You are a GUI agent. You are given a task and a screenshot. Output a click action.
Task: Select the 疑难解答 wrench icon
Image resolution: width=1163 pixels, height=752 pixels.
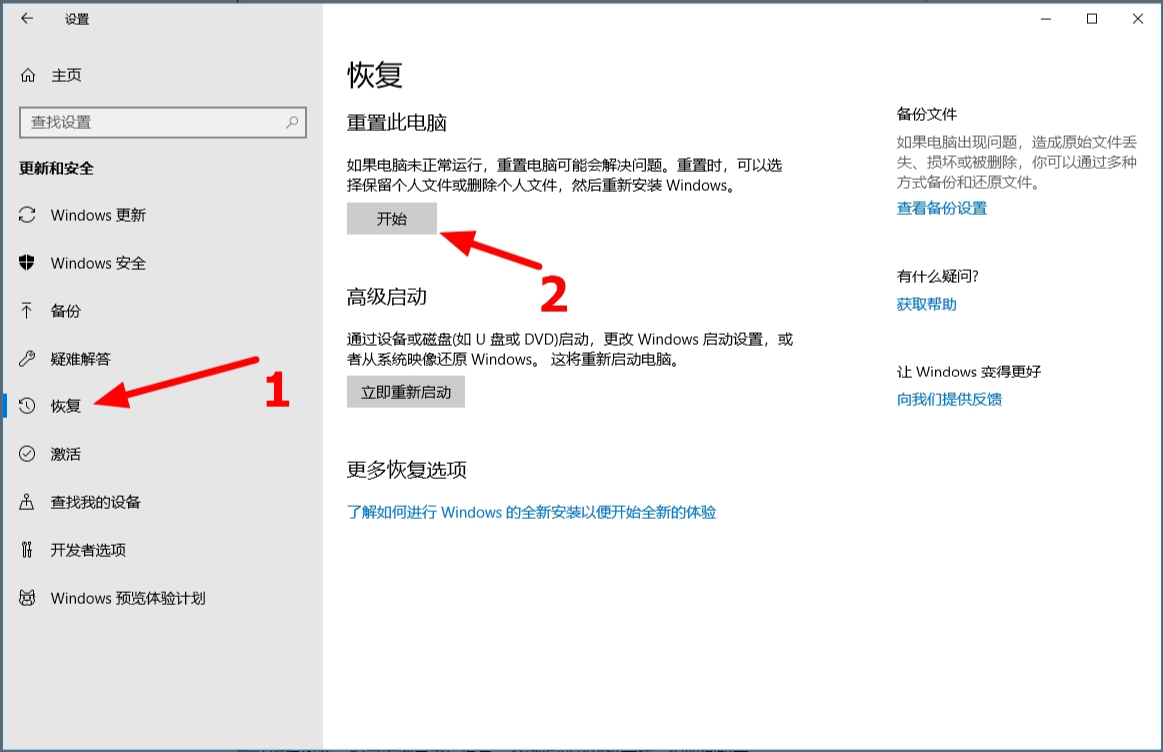coord(25,359)
